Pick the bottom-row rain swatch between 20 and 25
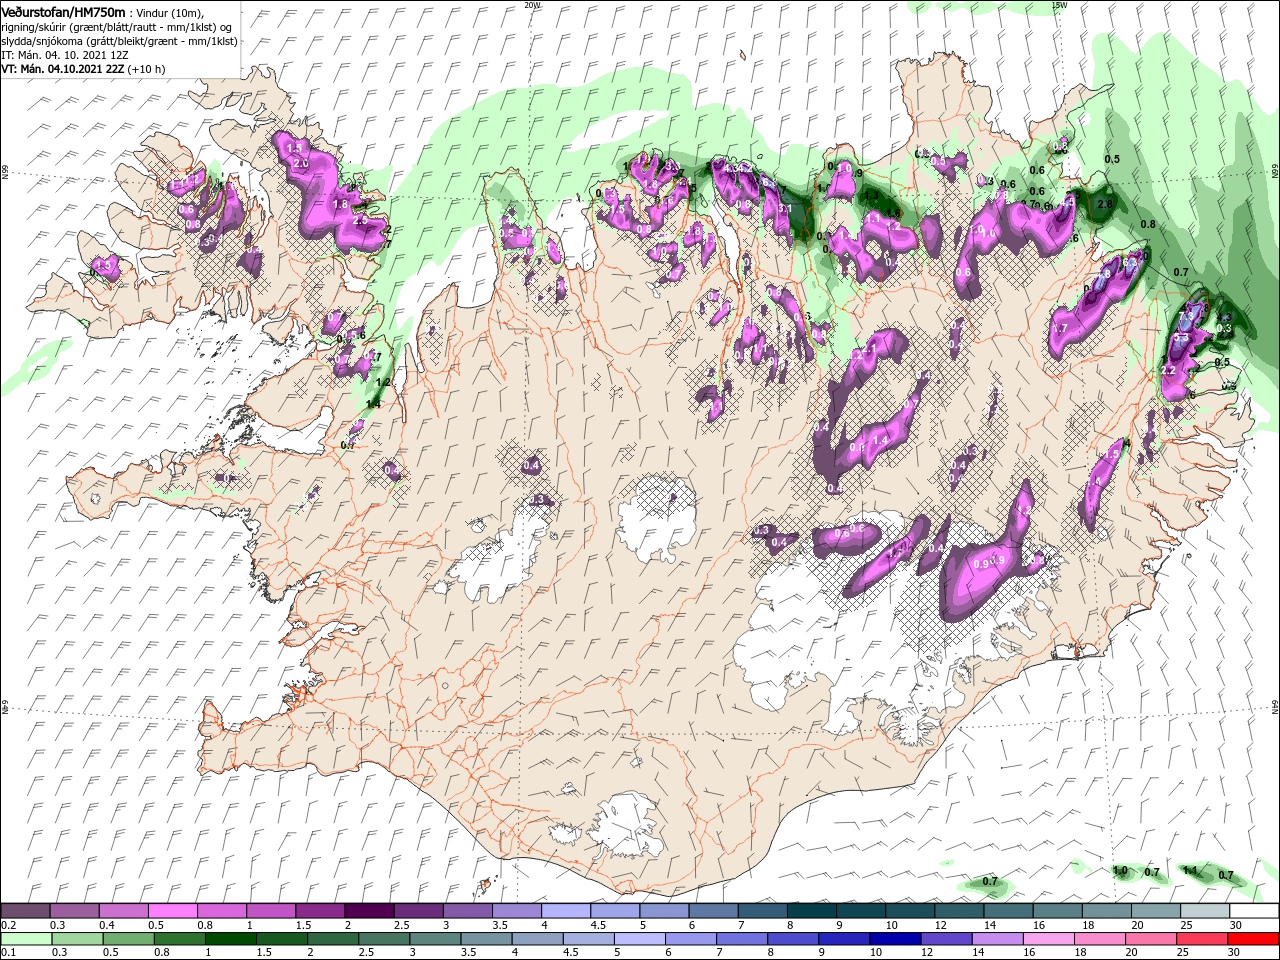Image resolution: width=1280 pixels, height=960 pixels. pyautogui.click(x=1153, y=939)
